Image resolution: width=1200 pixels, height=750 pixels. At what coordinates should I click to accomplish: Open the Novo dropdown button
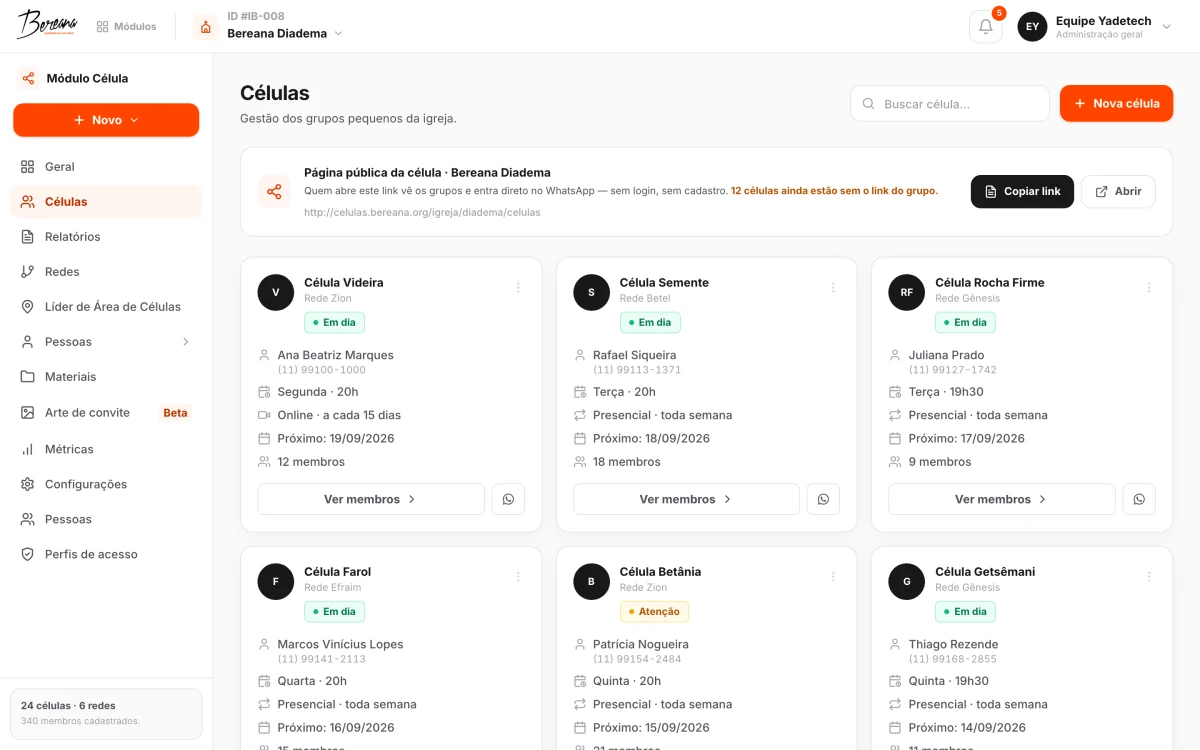coord(106,120)
